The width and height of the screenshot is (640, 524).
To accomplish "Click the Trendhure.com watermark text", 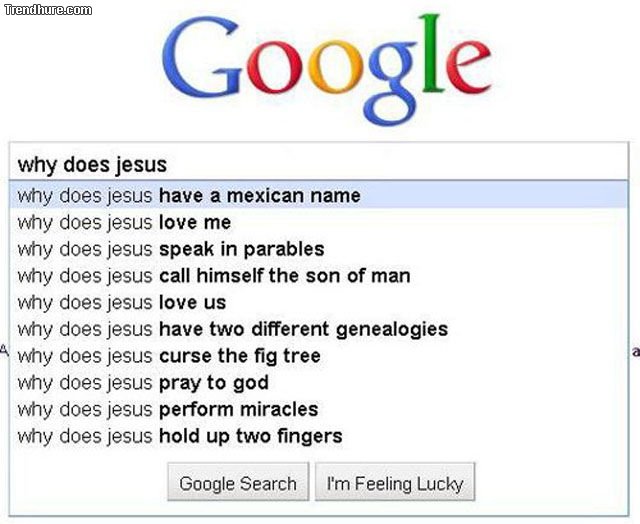I will [47, 9].
